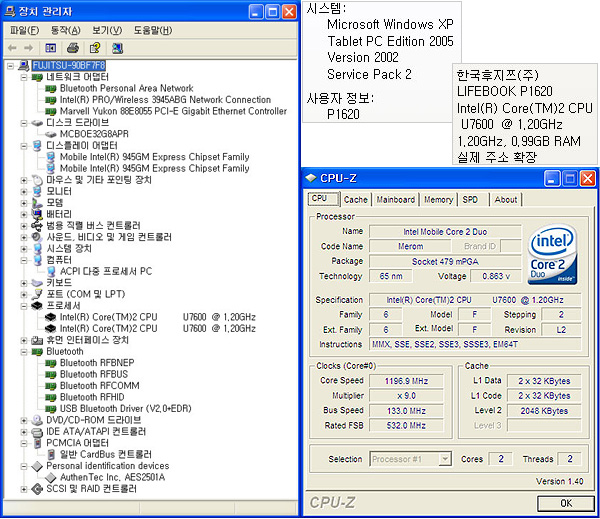The height and width of the screenshot is (519, 600).
Task: Click the Forward arrow in Device Manager toolbar
Action: tap(28, 48)
